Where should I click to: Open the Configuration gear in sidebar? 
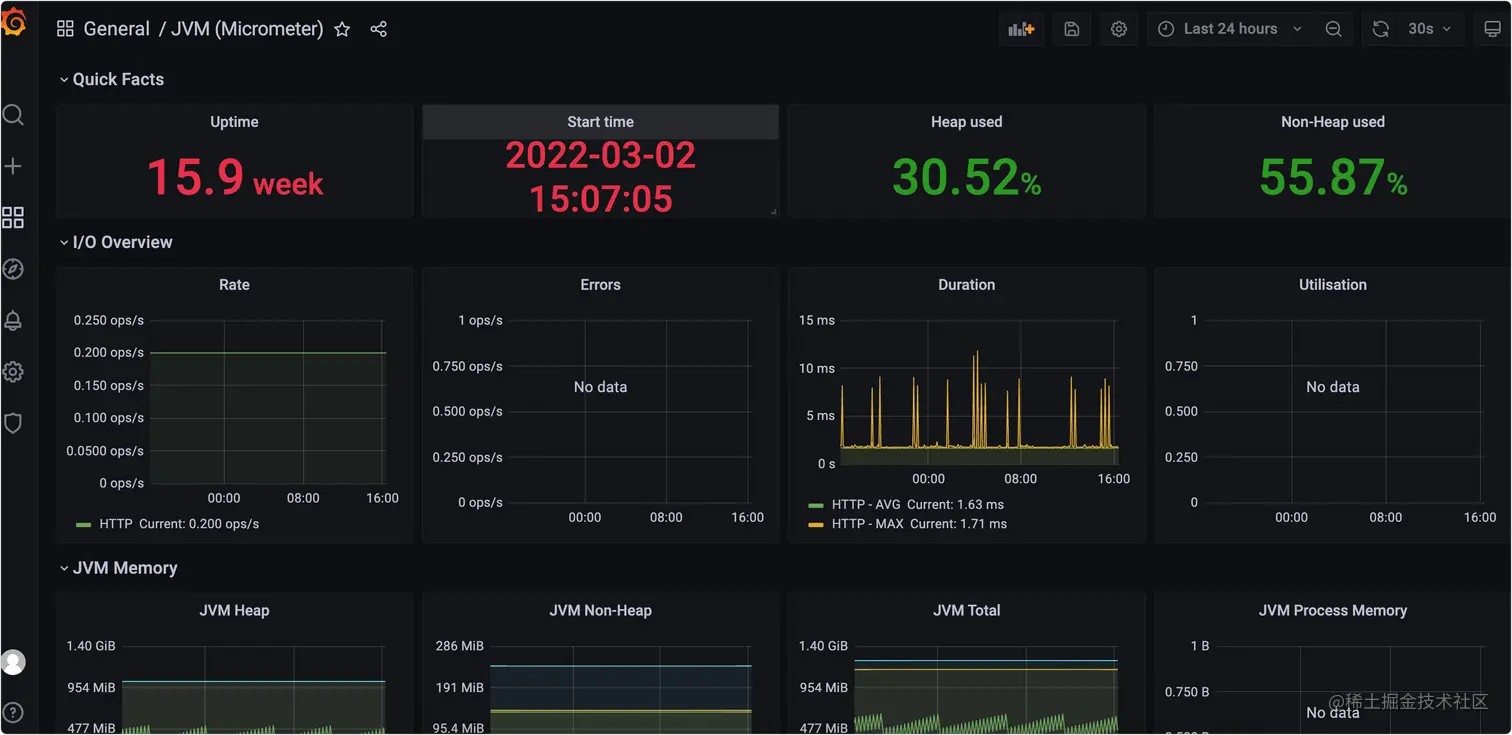click(13, 372)
